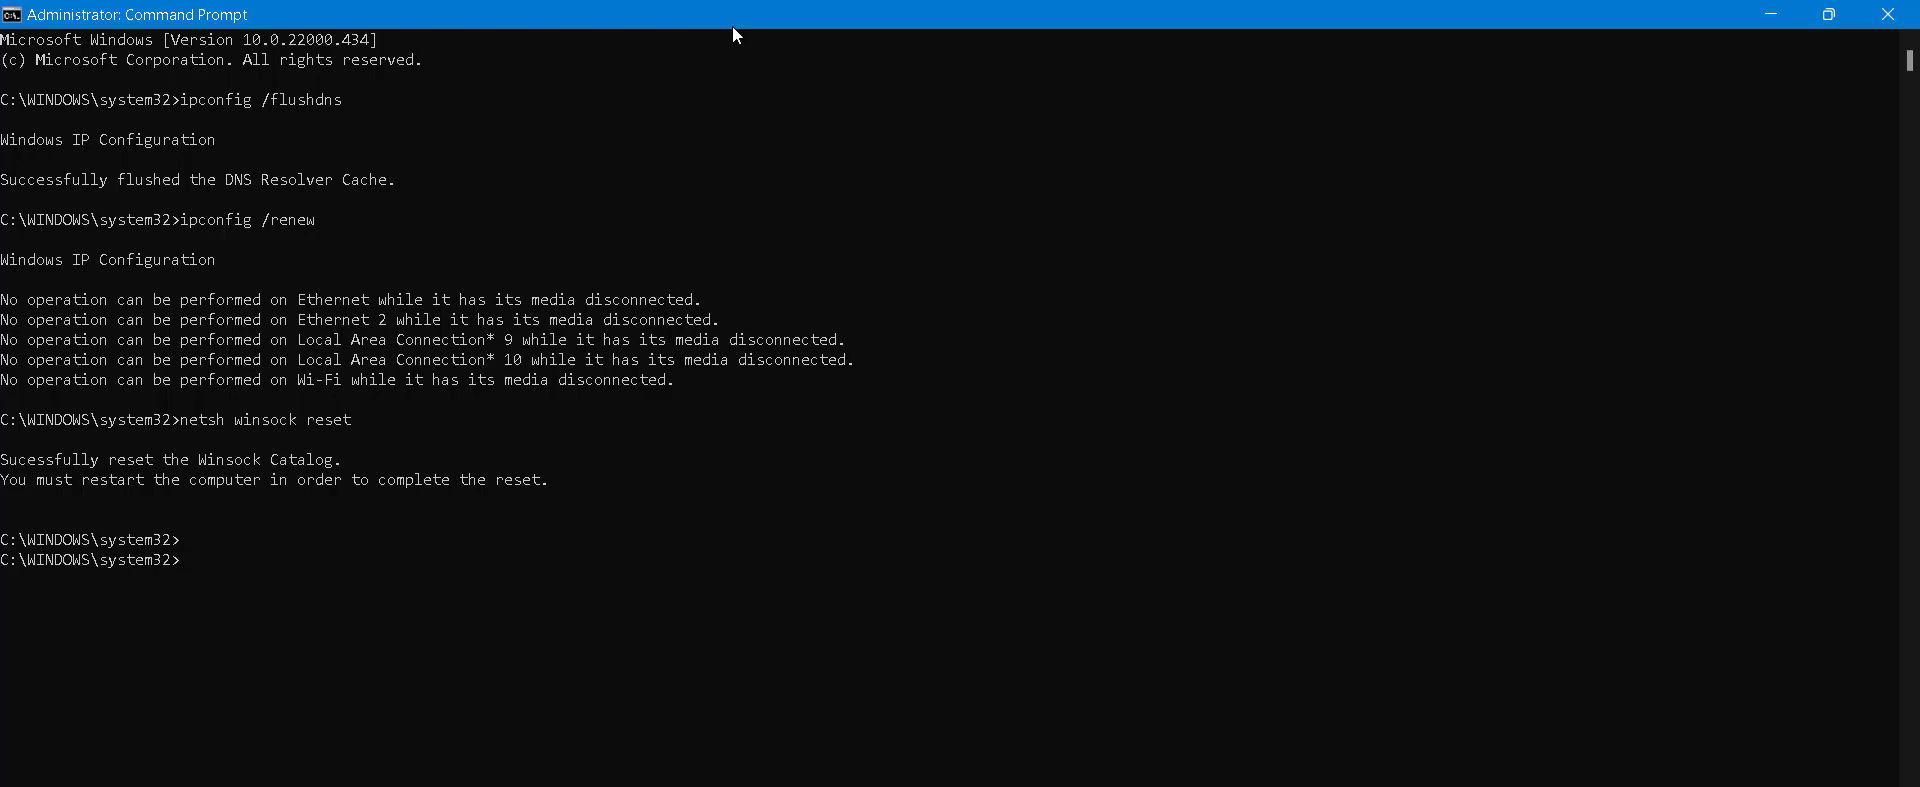This screenshot has width=1920, height=787.
Task: Open the Command Prompt system menu icon
Action: coord(11,14)
